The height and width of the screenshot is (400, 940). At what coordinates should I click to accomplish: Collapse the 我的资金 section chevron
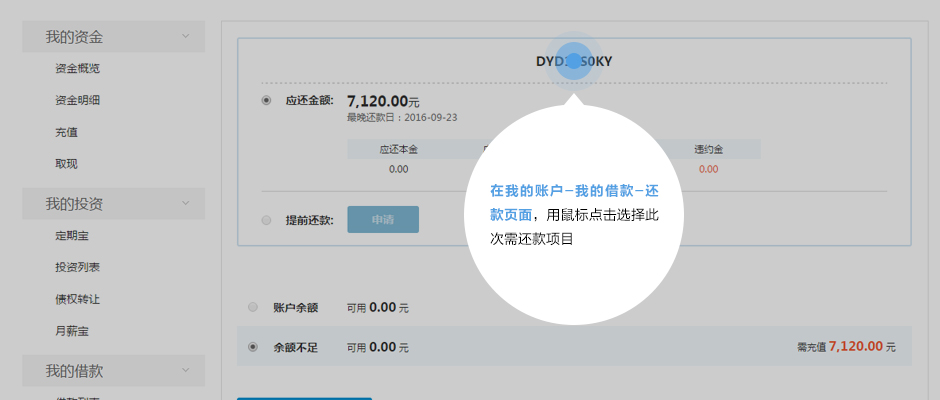[186, 37]
